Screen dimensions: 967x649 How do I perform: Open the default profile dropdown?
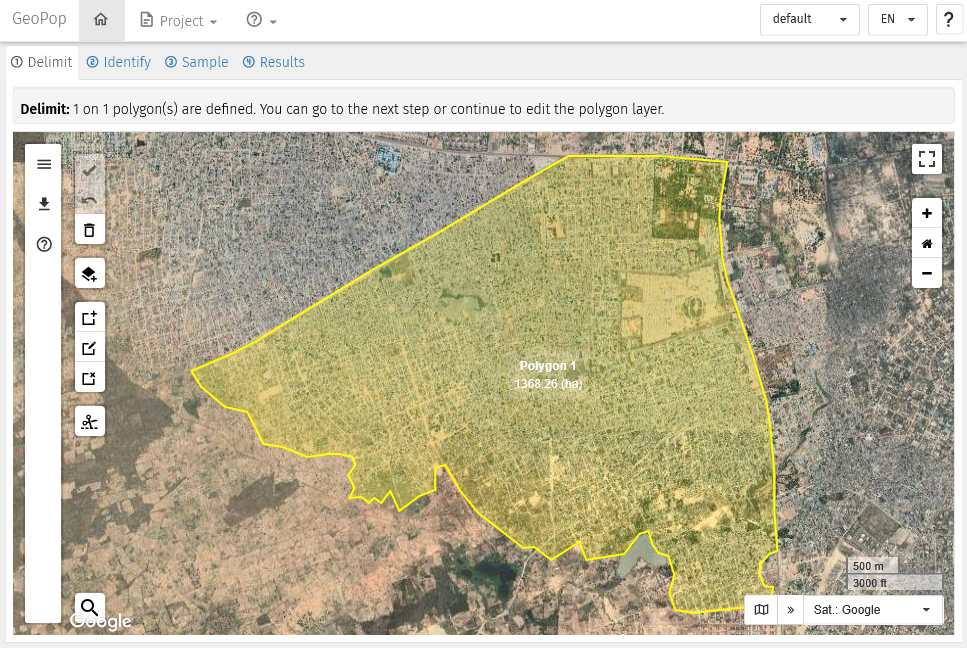(809, 20)
